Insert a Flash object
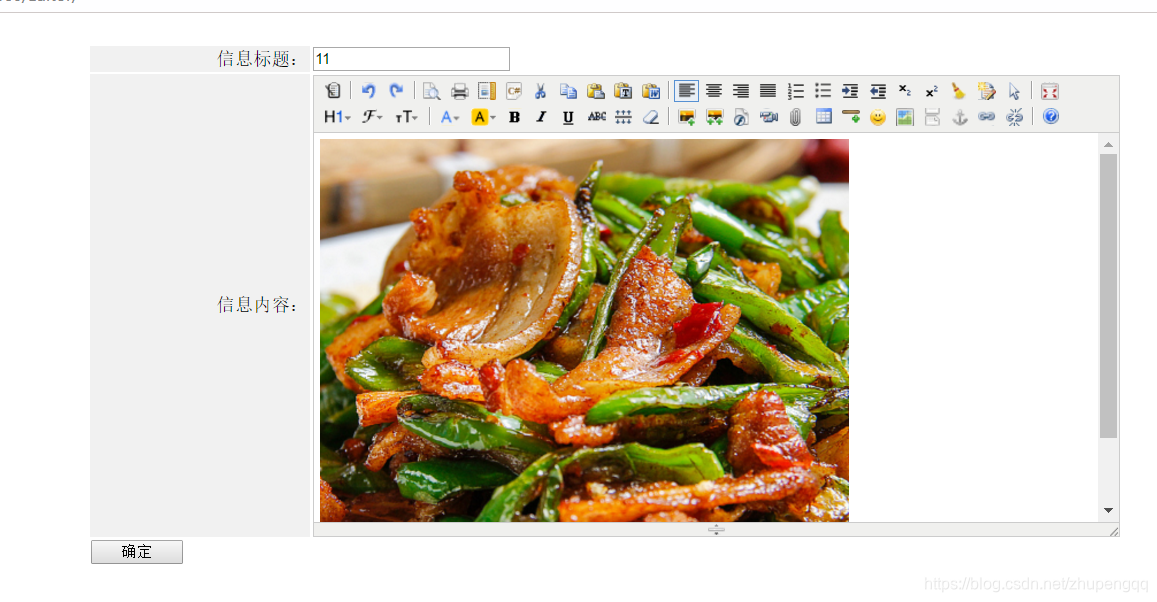Viewport: 1157px width, 602px height. tap(741, 117)
